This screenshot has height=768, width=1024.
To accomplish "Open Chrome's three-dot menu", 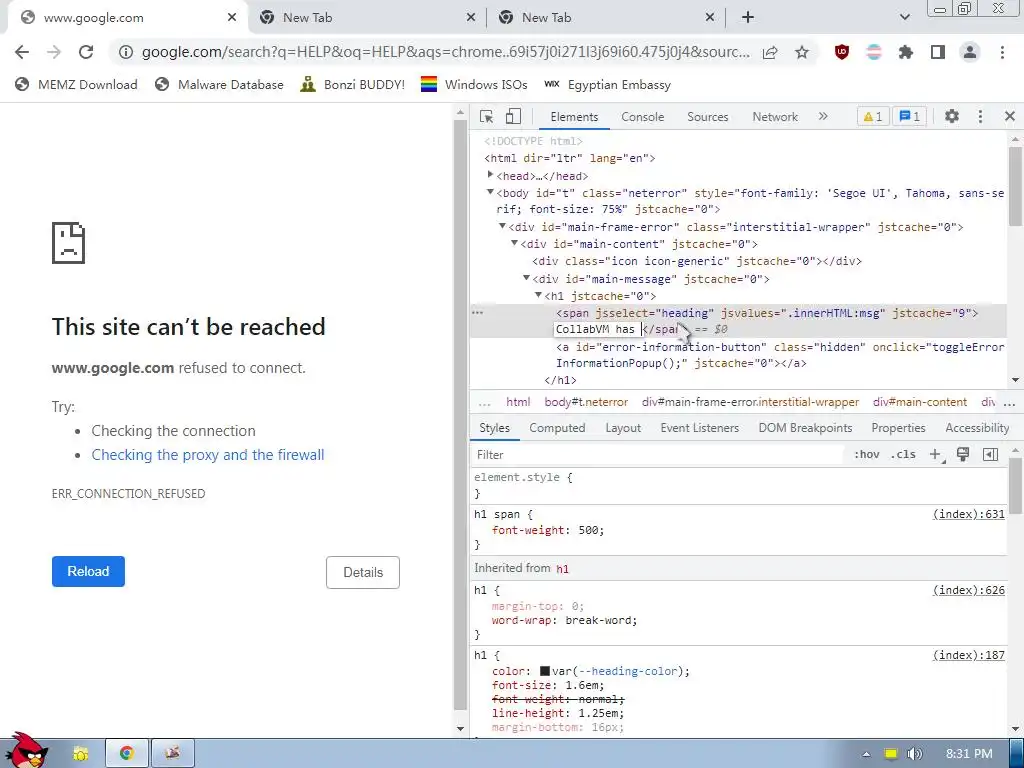I will tap(1002, 52).
